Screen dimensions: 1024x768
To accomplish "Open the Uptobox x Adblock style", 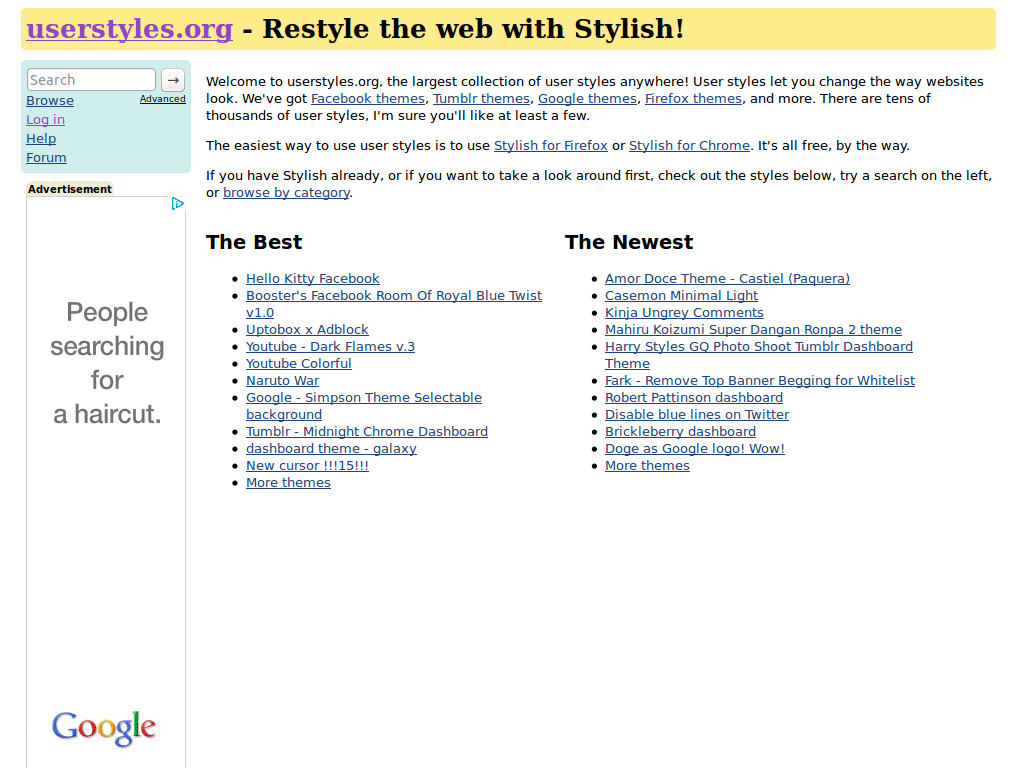I will tap(307, 330).
